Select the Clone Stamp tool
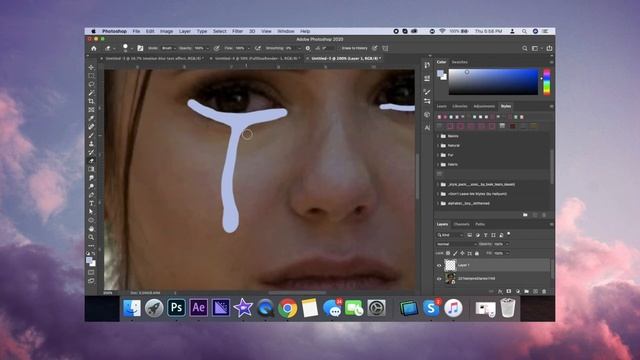This screenshot has width=640, height=360. click(x=91, y=144)
